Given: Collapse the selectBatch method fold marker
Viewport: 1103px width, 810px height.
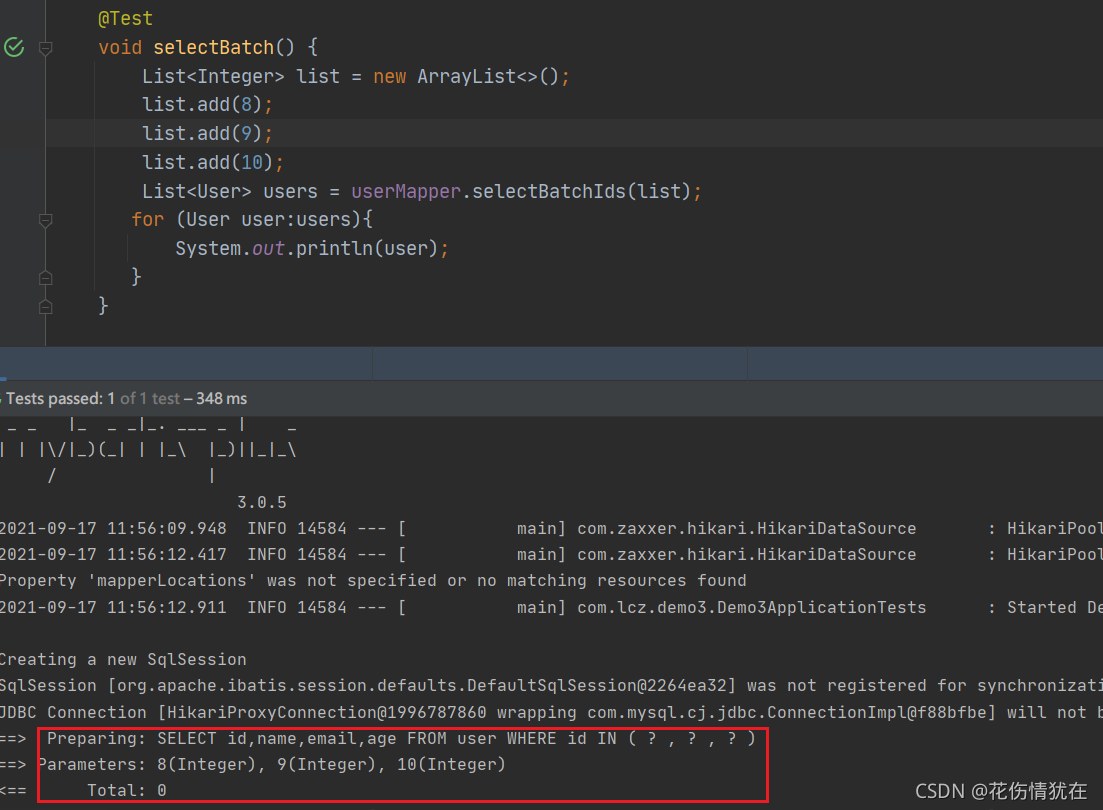Looking at the screenshot, I should pyautogui.click(x=46, y=48).
